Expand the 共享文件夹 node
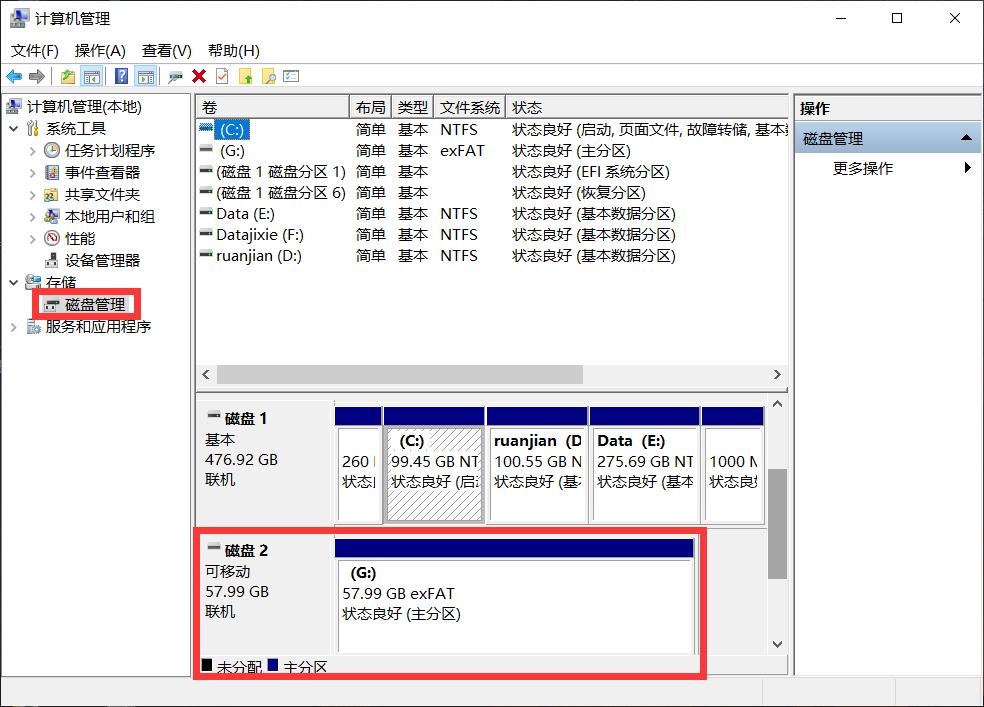The height and width of the screenshot is (707, 984). [33, 194]
